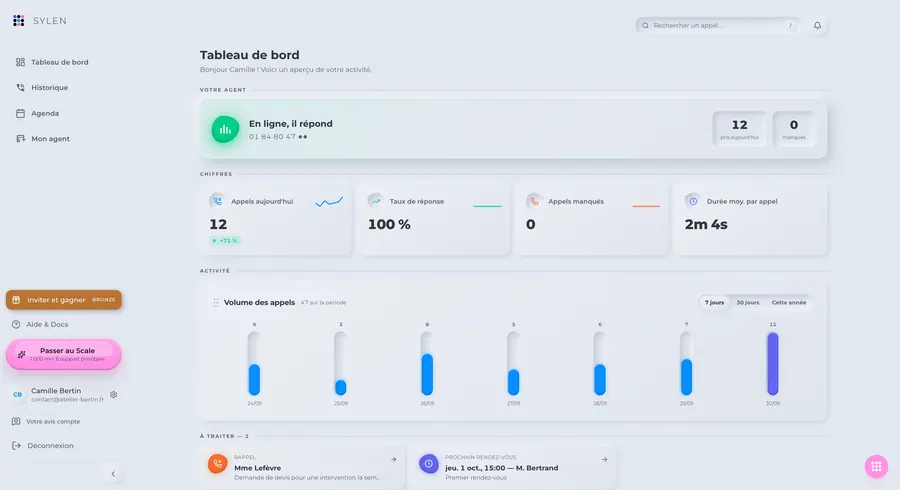
Task: Select the Cette année period tab
Action: pos(789,302)
